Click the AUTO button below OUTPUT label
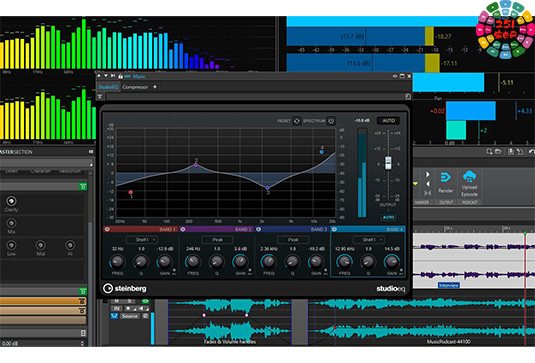The image size is (535, 363). pos(388,217)
